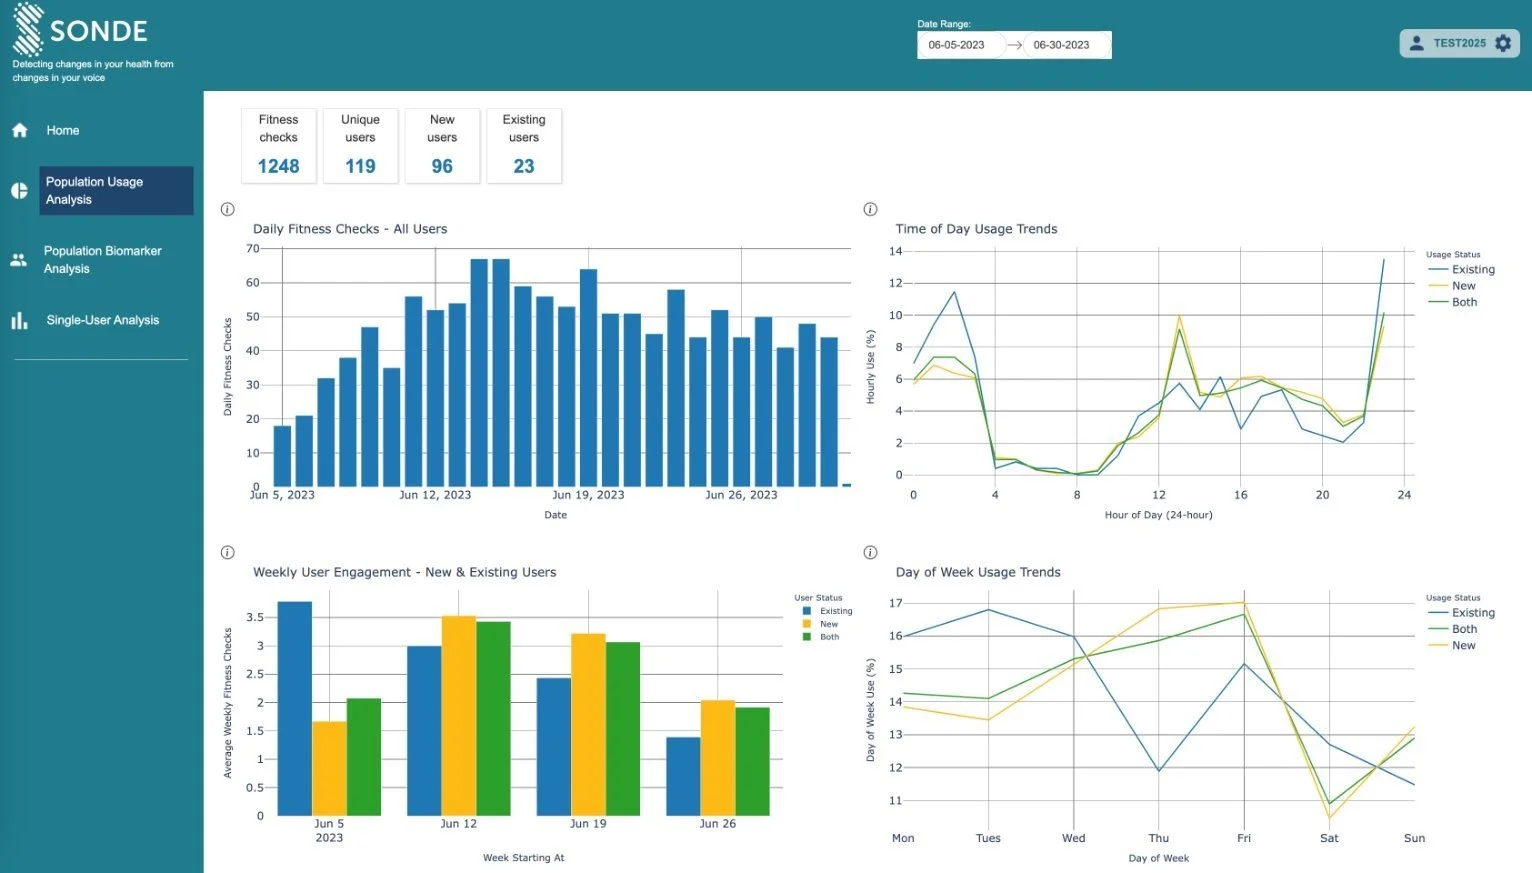Go to Home page
The height and width of the screenshot is (873, 1532).
coord(62,130)
